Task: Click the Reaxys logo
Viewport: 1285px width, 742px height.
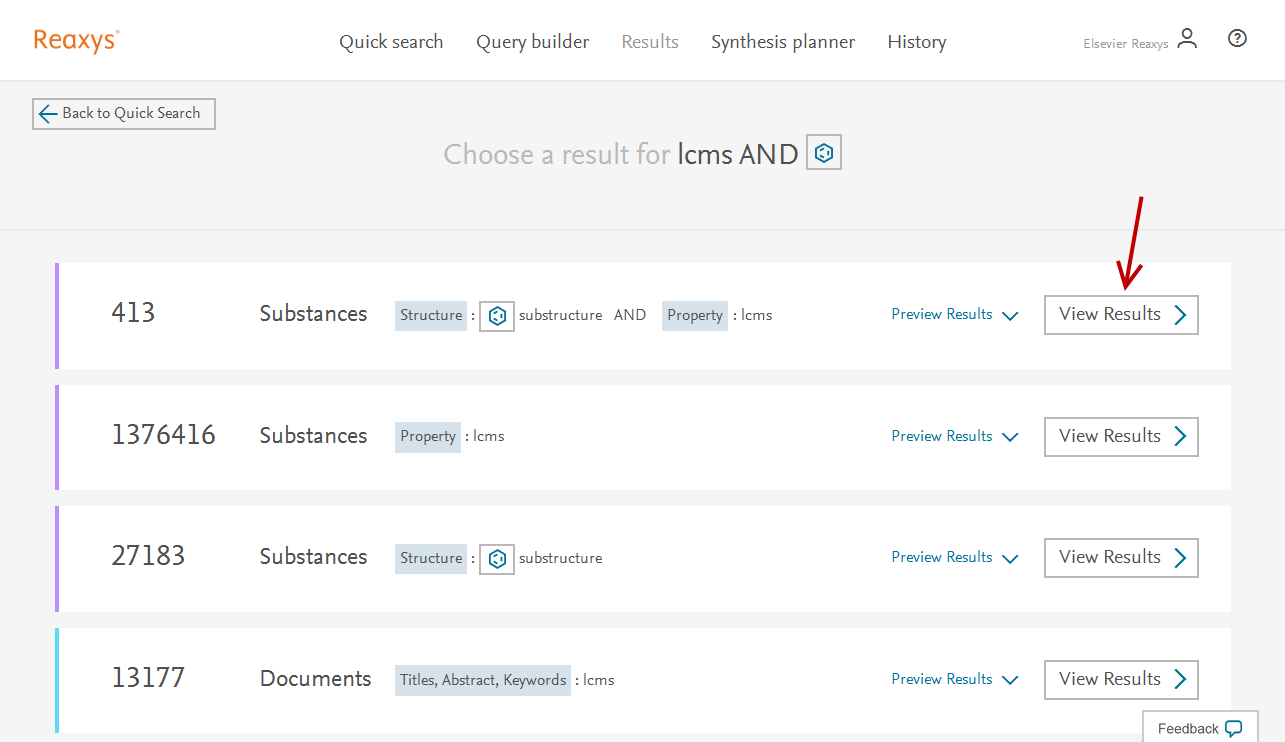Action: tap(76, 40)
